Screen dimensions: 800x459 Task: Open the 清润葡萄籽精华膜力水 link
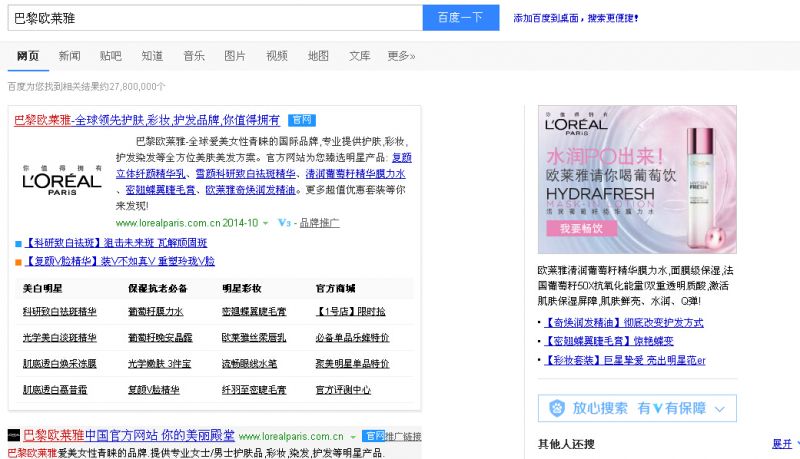click(355, 174)
